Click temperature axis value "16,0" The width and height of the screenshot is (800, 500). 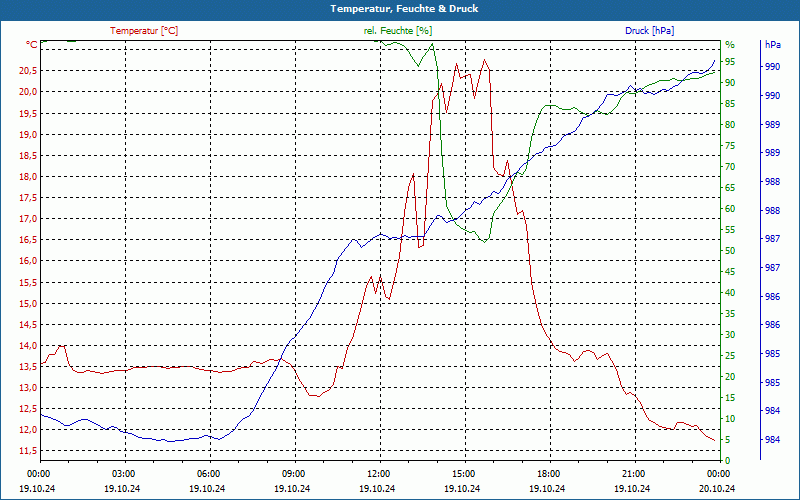click(28, 261)
